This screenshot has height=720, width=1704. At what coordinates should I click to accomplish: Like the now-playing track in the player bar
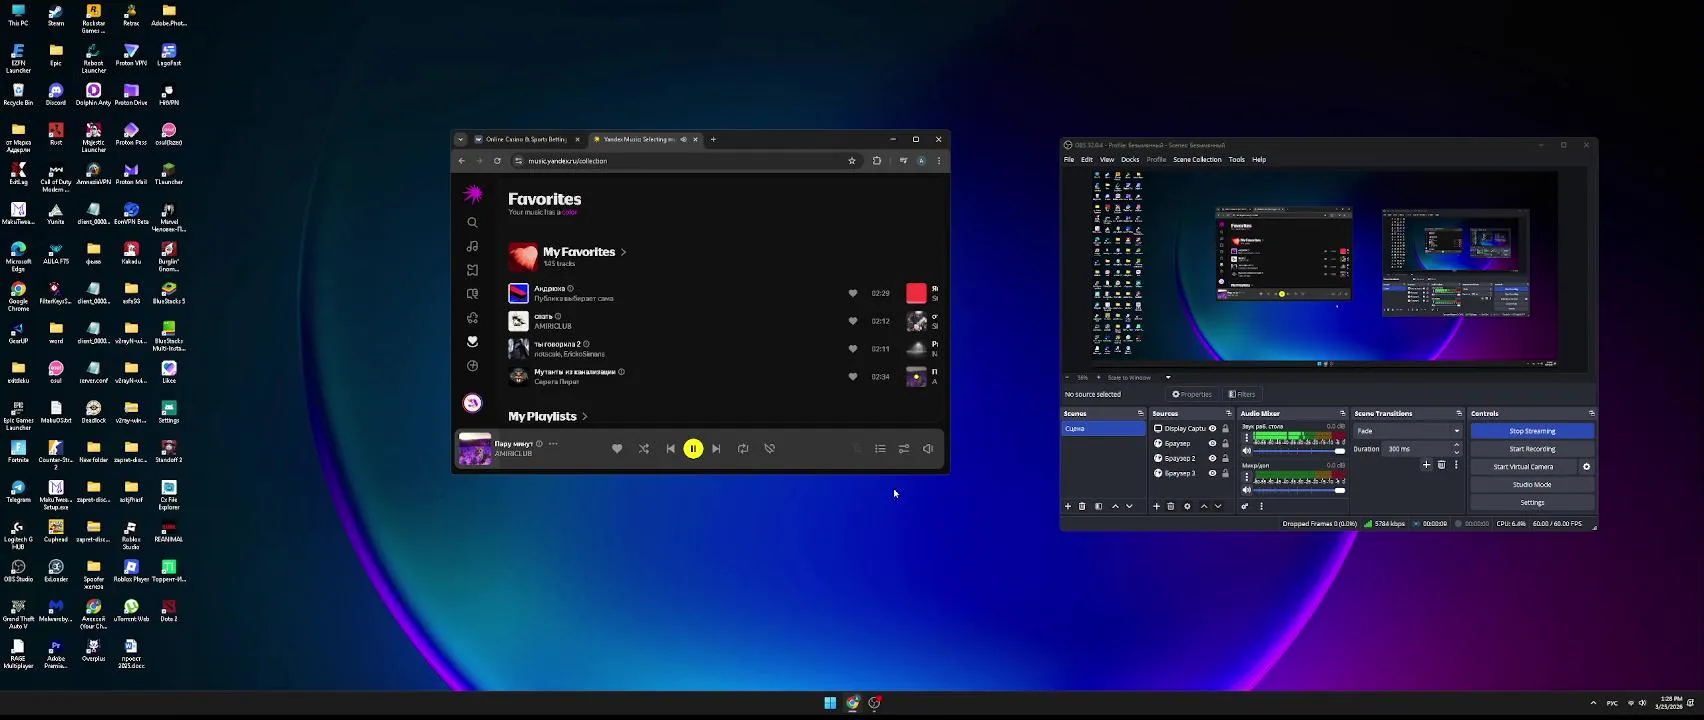[x=617, y=449]
